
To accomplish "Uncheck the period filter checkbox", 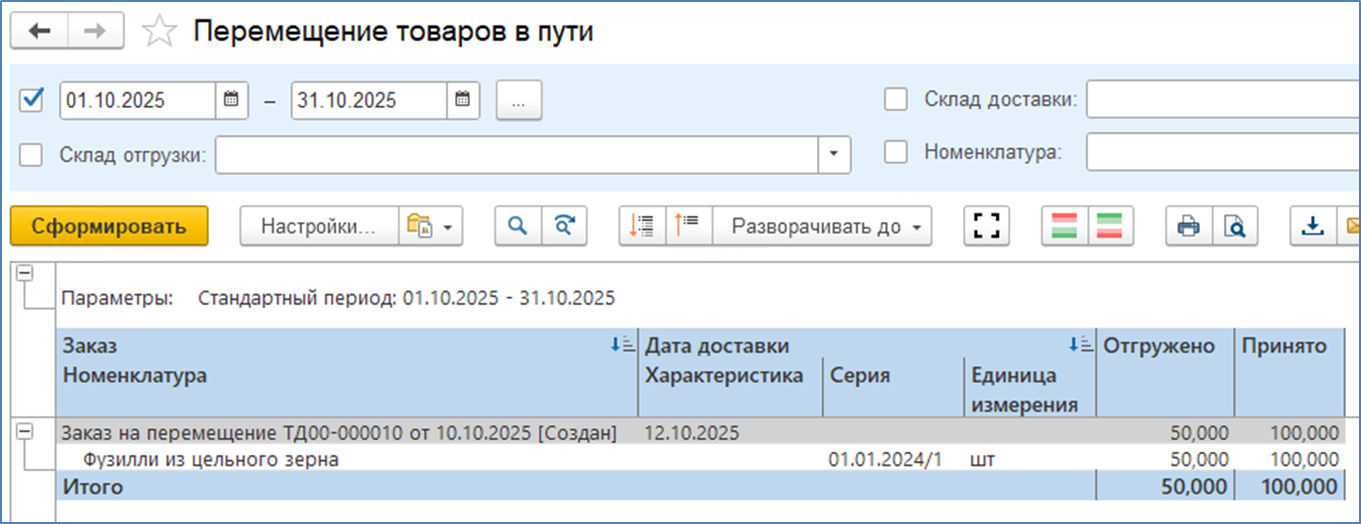I will pos(32,99).
